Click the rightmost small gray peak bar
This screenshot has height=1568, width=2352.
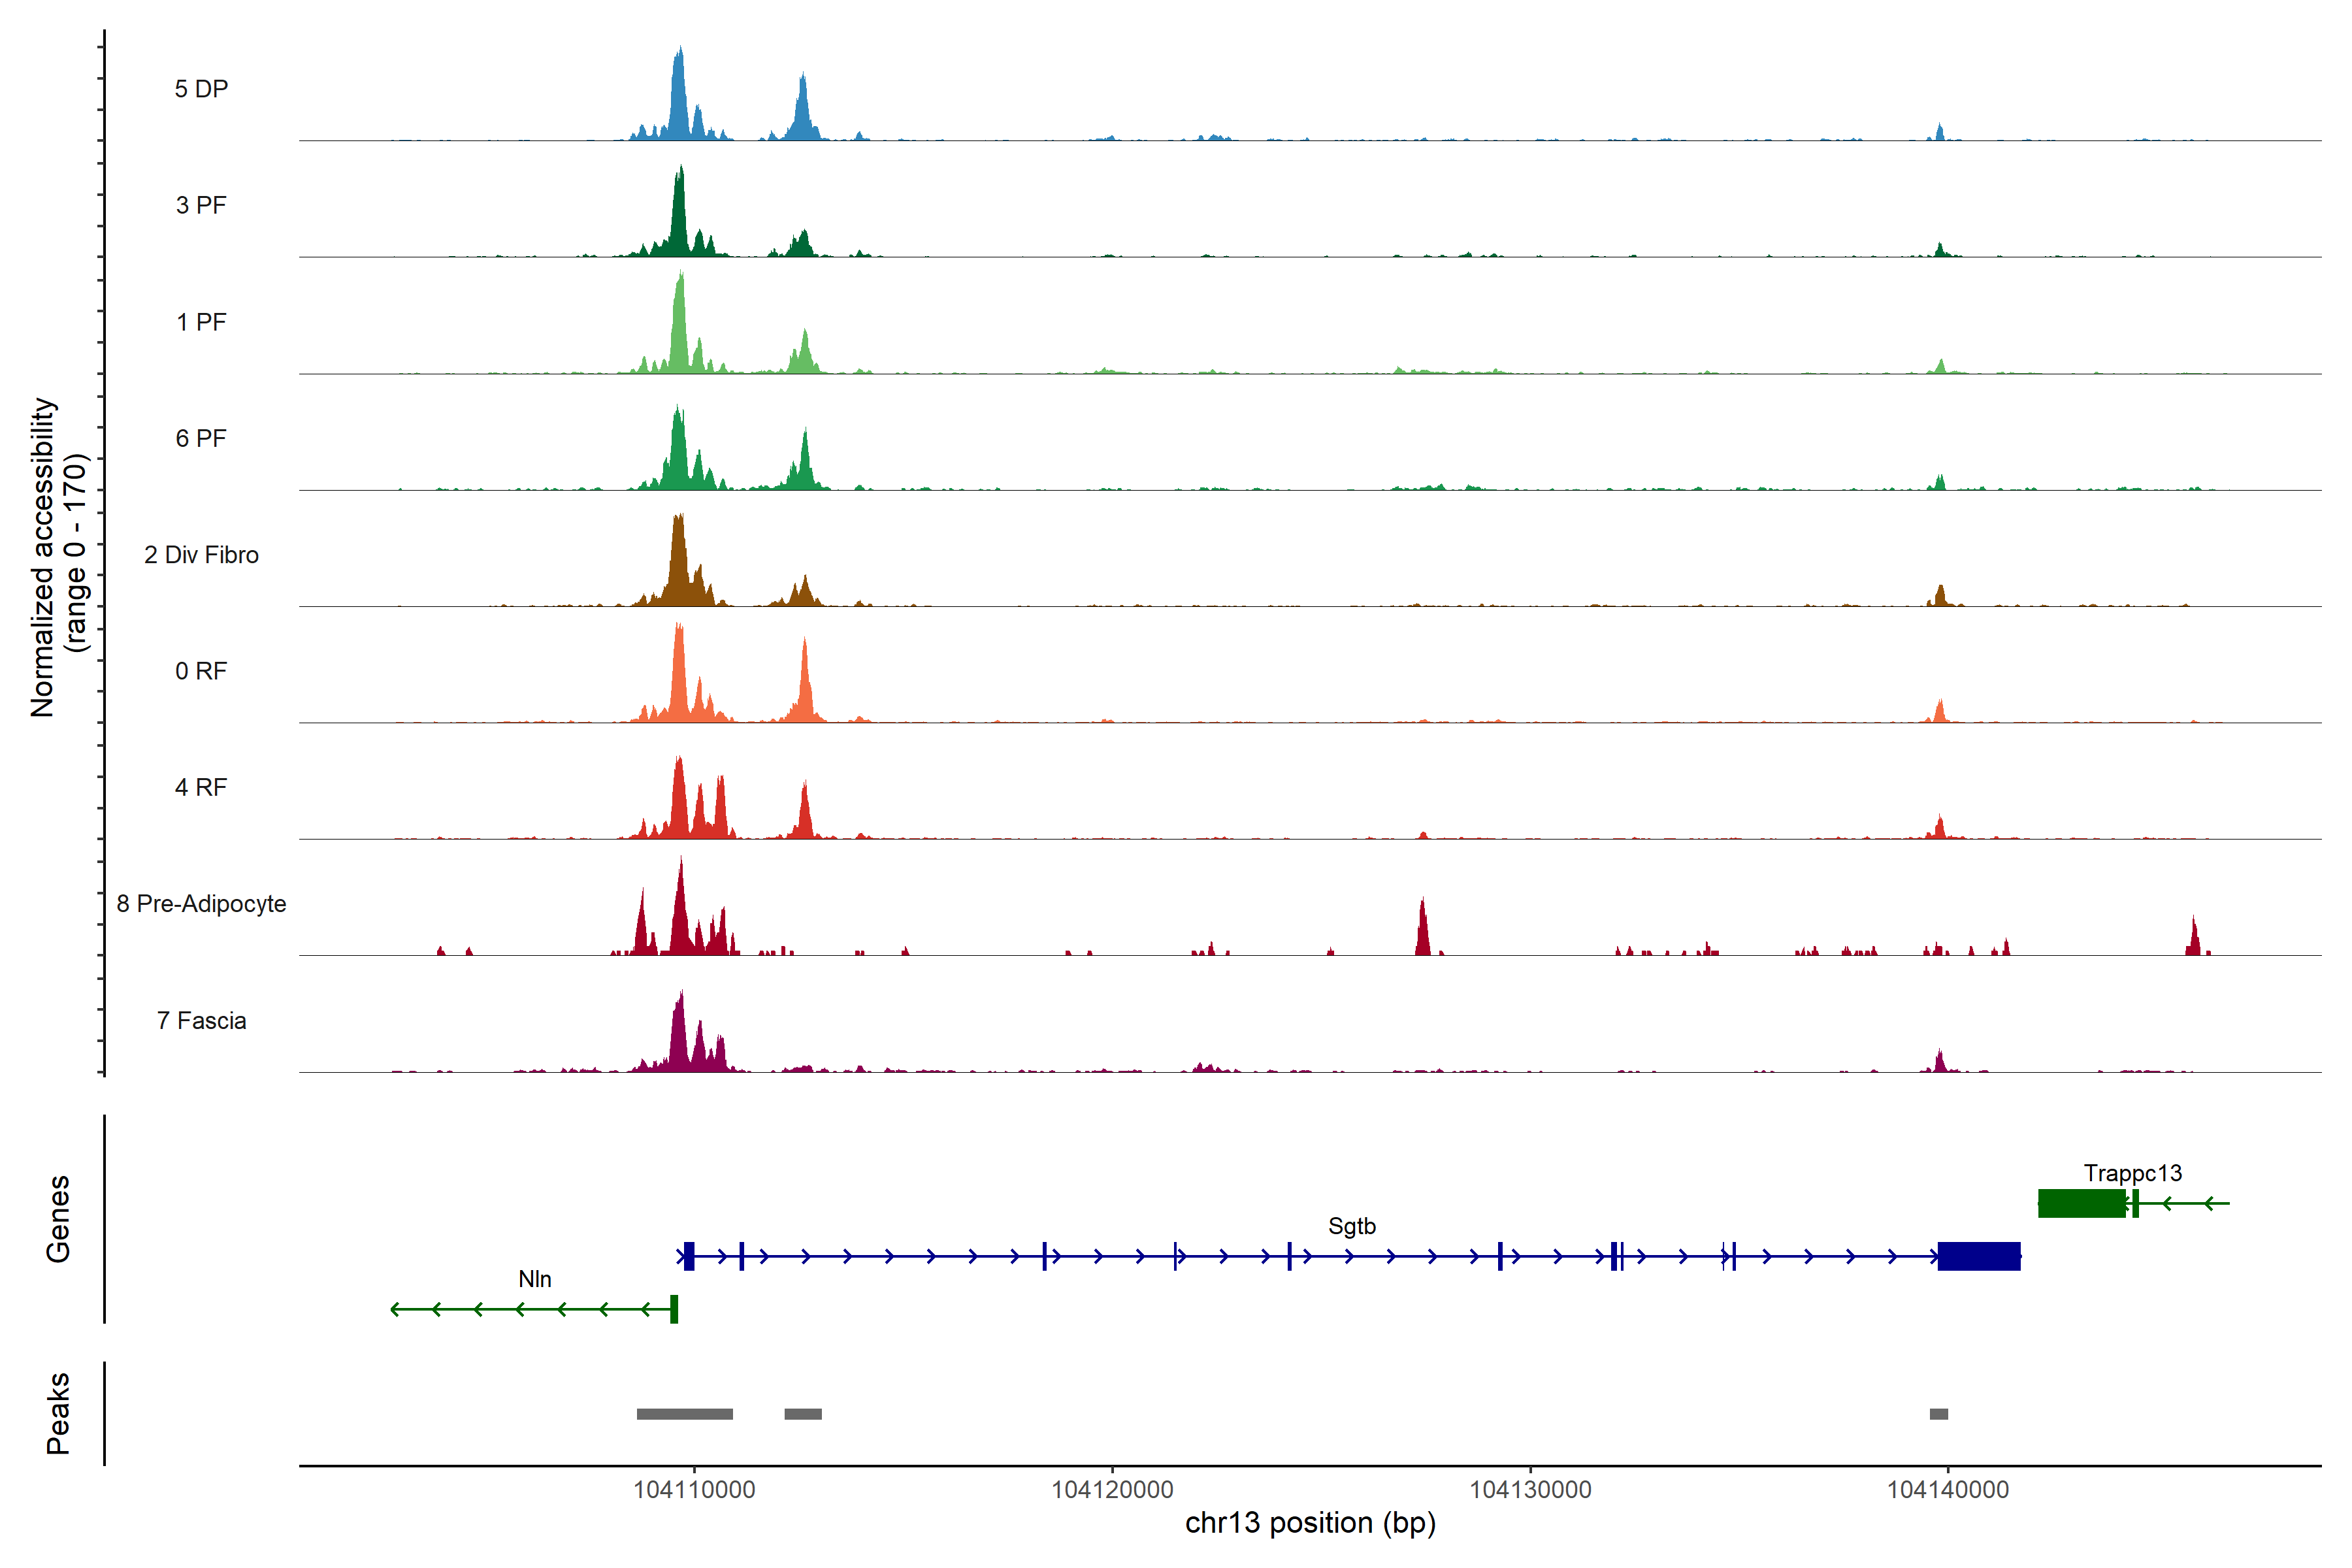[x=1938, y=1414]
